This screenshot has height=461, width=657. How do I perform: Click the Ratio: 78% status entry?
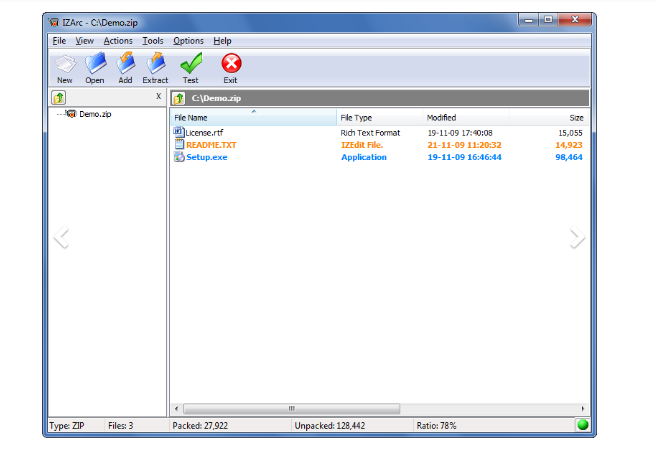[436, 425]
